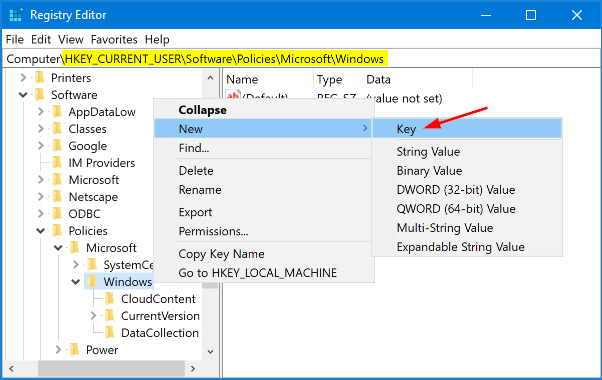Click the CurrentVersion folder icon
Screen dimensions: 602x380
coord(110,316)
